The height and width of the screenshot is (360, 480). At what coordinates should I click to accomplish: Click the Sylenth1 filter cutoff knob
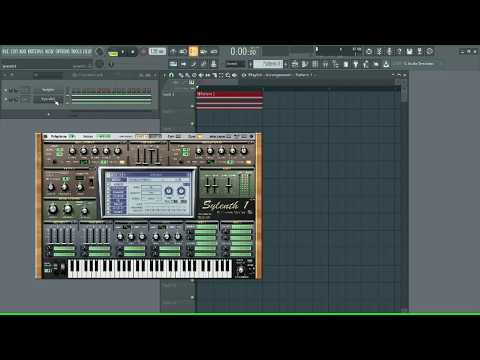[x=52, y=209]
